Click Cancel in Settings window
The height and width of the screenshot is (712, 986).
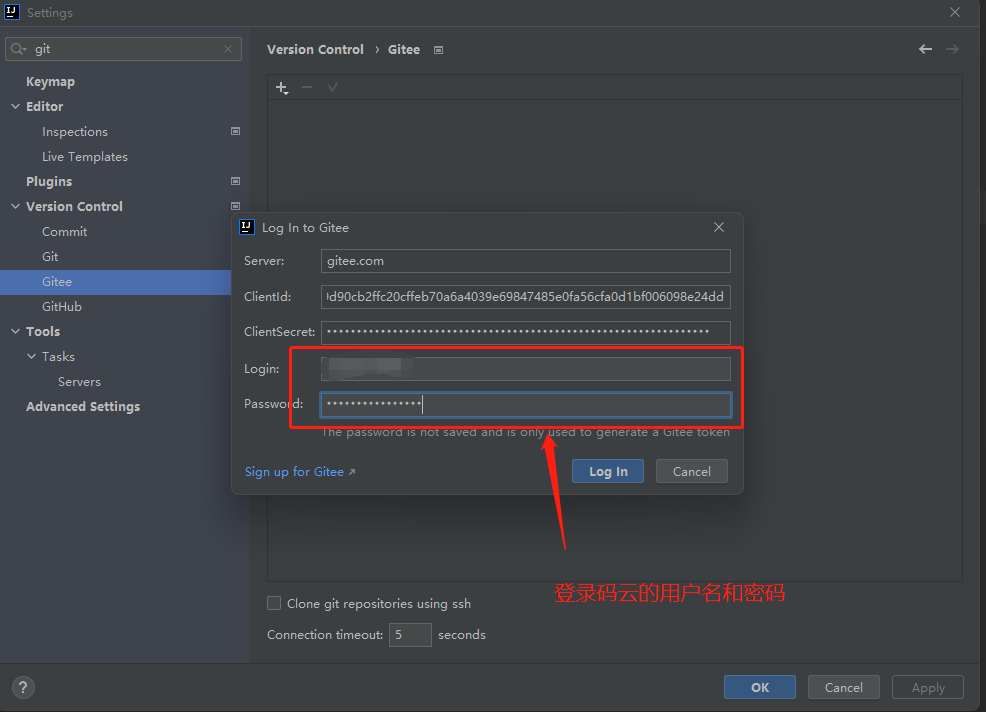843,687
